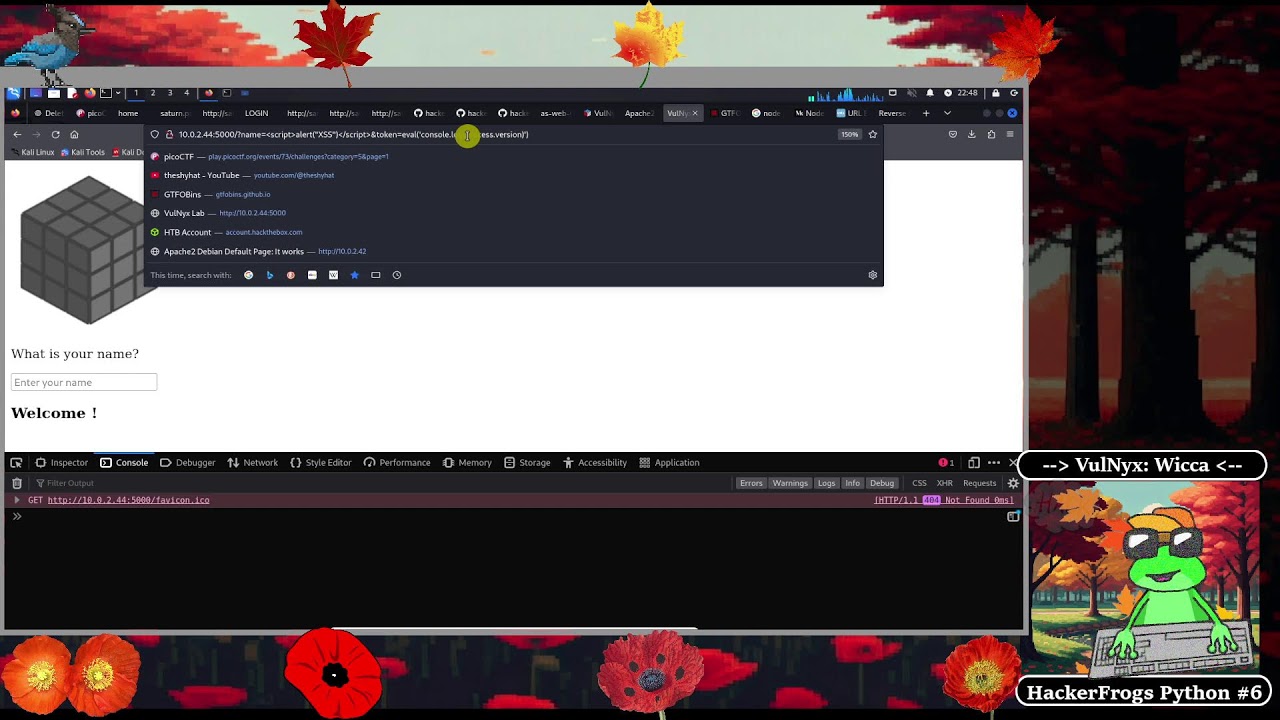1280x720 pixels.
Task: Click the notification bell in system panel
Action: 930,93
